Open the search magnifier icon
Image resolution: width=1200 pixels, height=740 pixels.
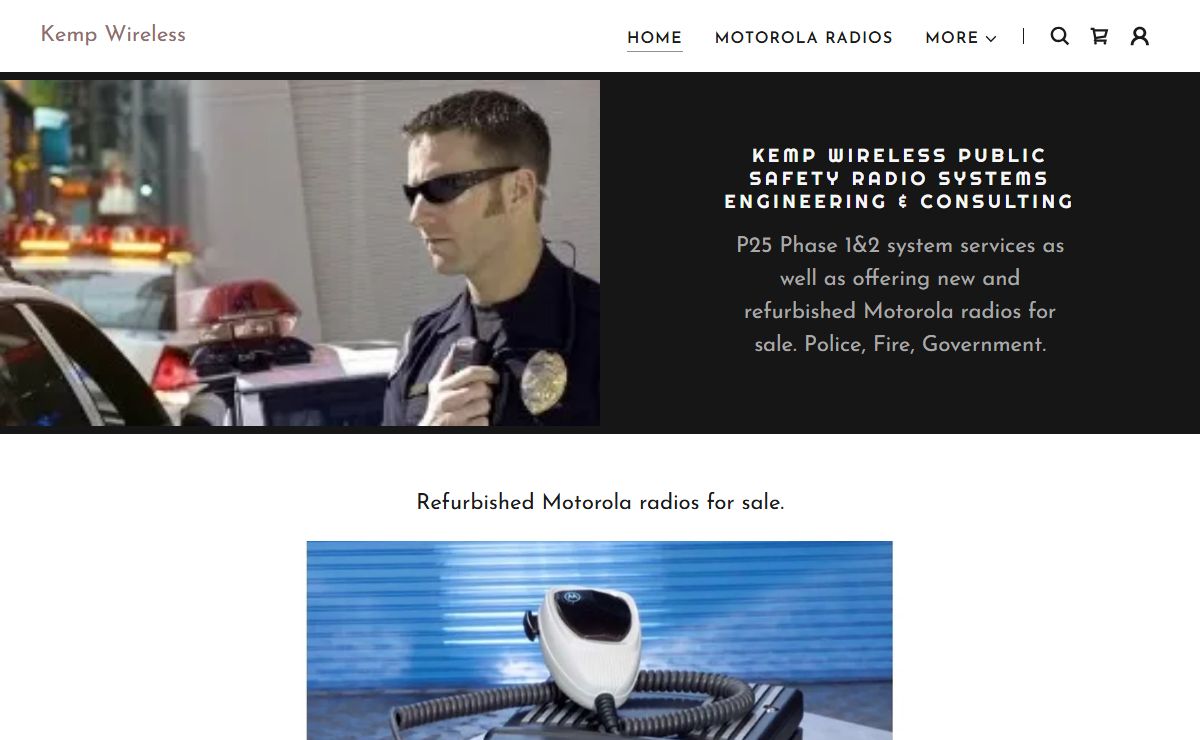(1060, 37)
